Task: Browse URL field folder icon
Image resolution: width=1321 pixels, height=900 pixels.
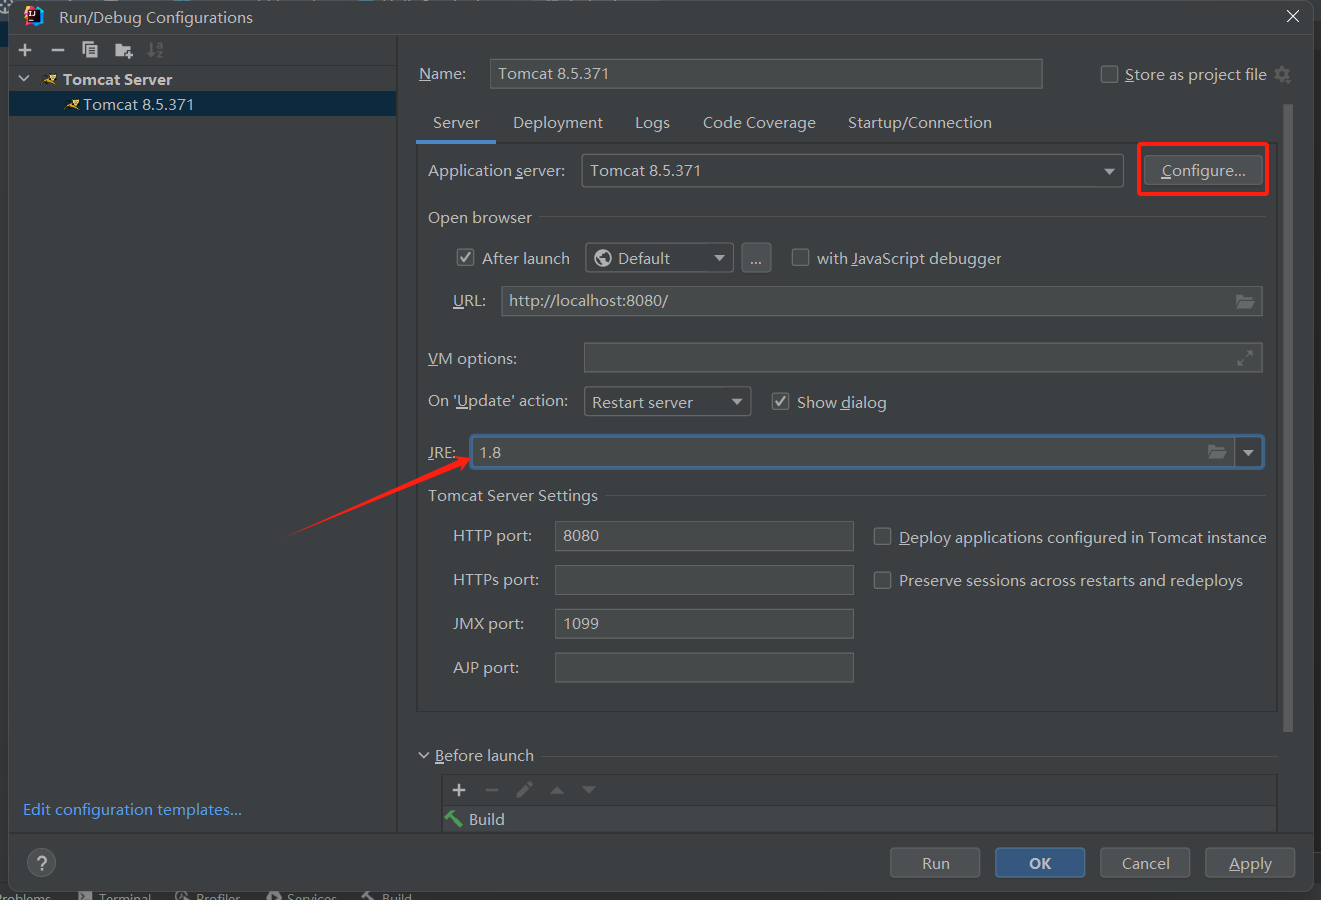Action: (x=1245, y=301)
